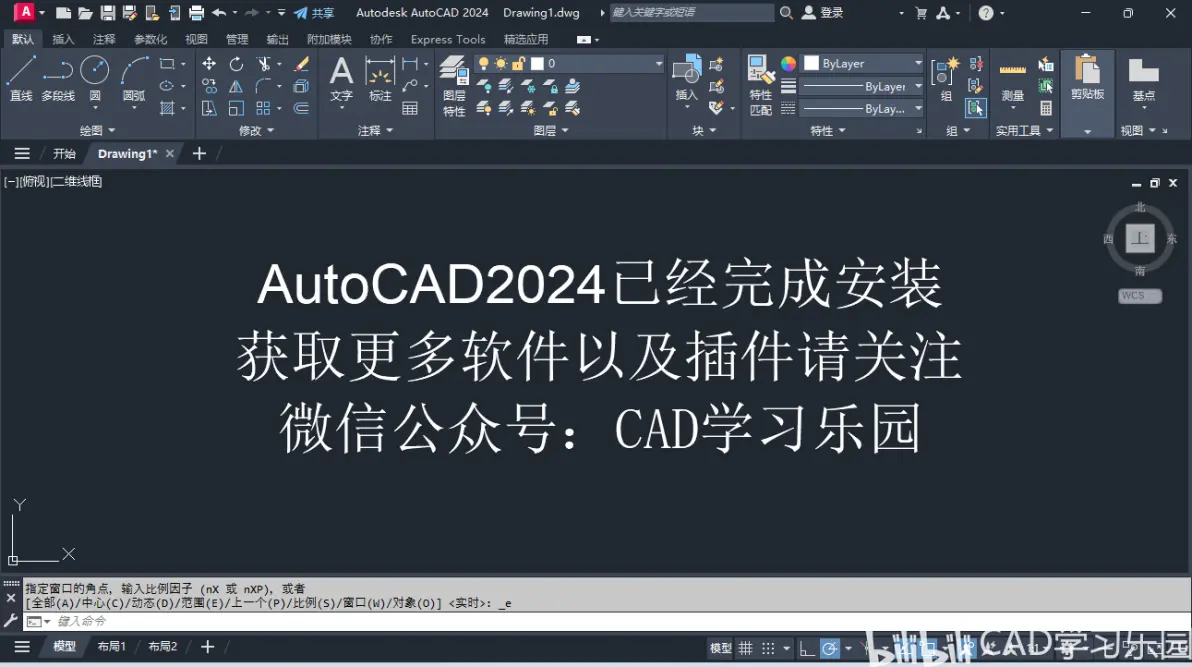Image resolution: width=1192 pixels, height=667 pixels.
Task: Switch to the 开始 start tab
Action: pos(65,154)
